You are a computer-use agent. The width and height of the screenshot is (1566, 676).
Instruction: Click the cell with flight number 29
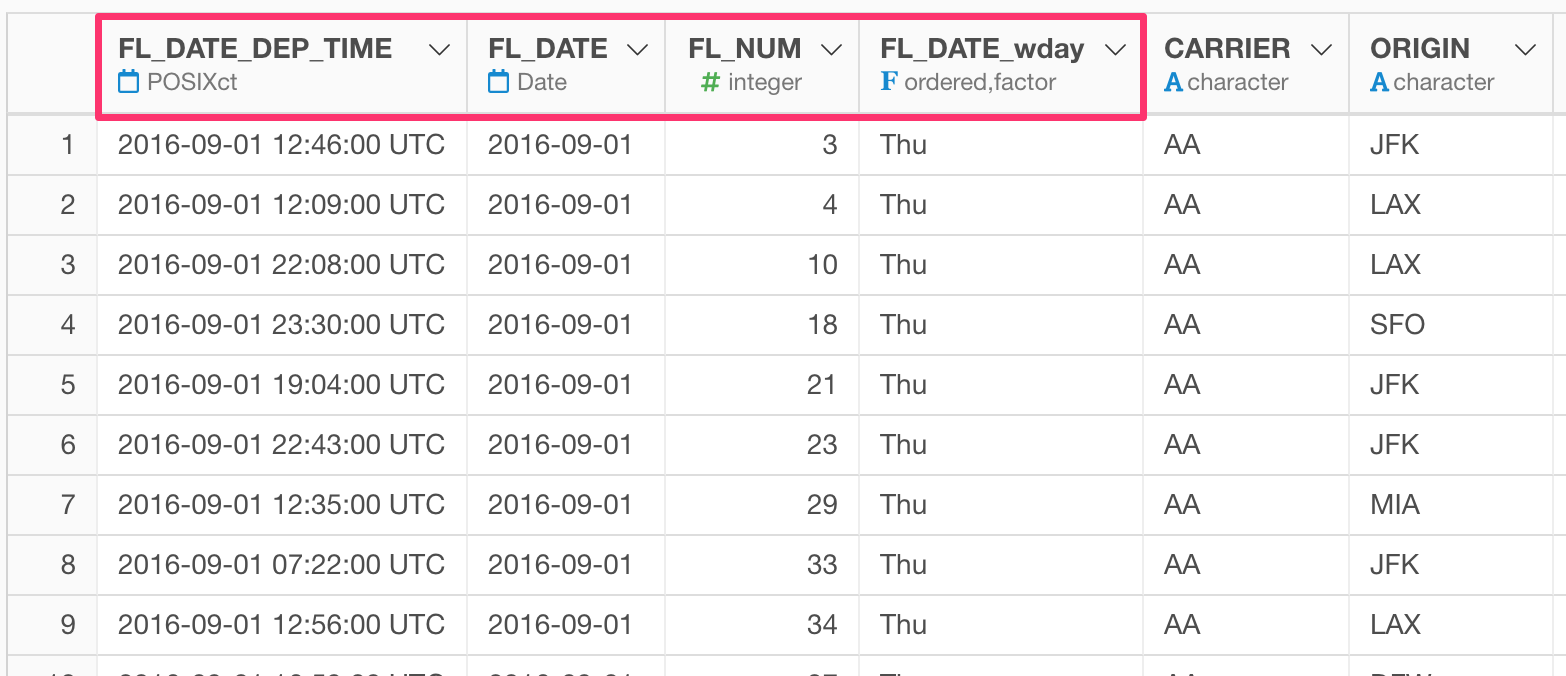pos(762,505)
